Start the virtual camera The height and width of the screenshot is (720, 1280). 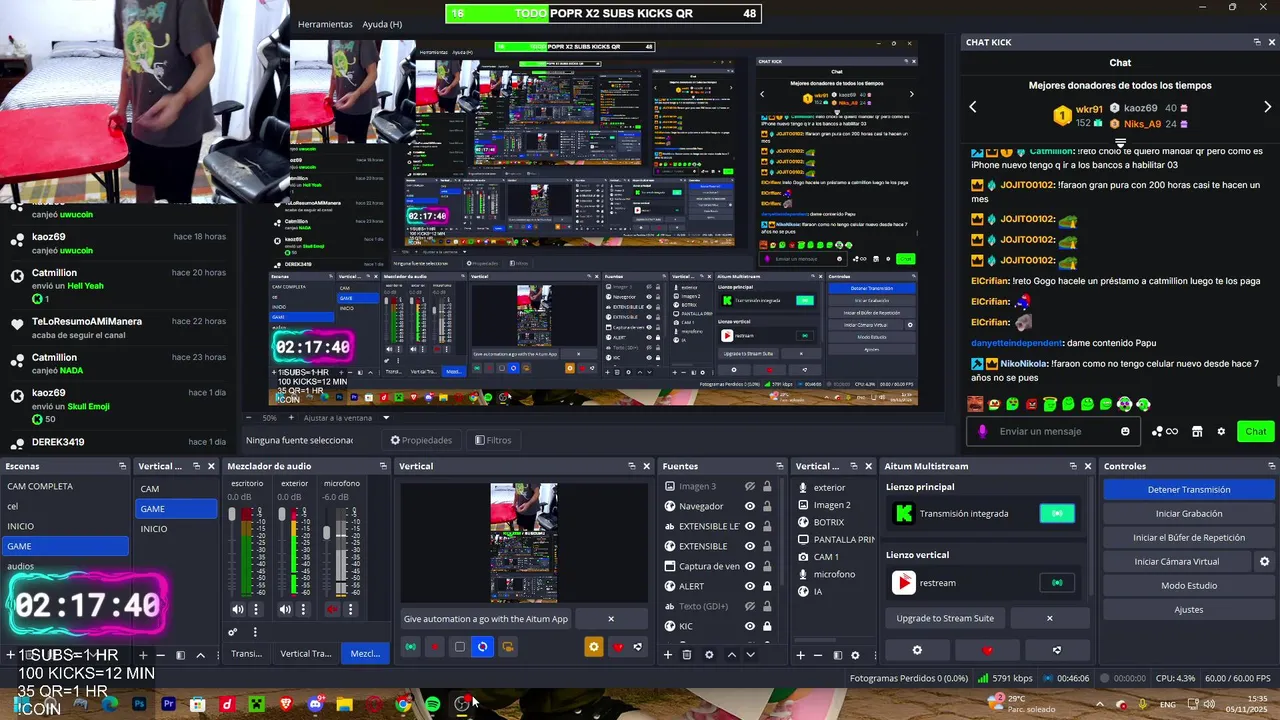[1176, 562]
